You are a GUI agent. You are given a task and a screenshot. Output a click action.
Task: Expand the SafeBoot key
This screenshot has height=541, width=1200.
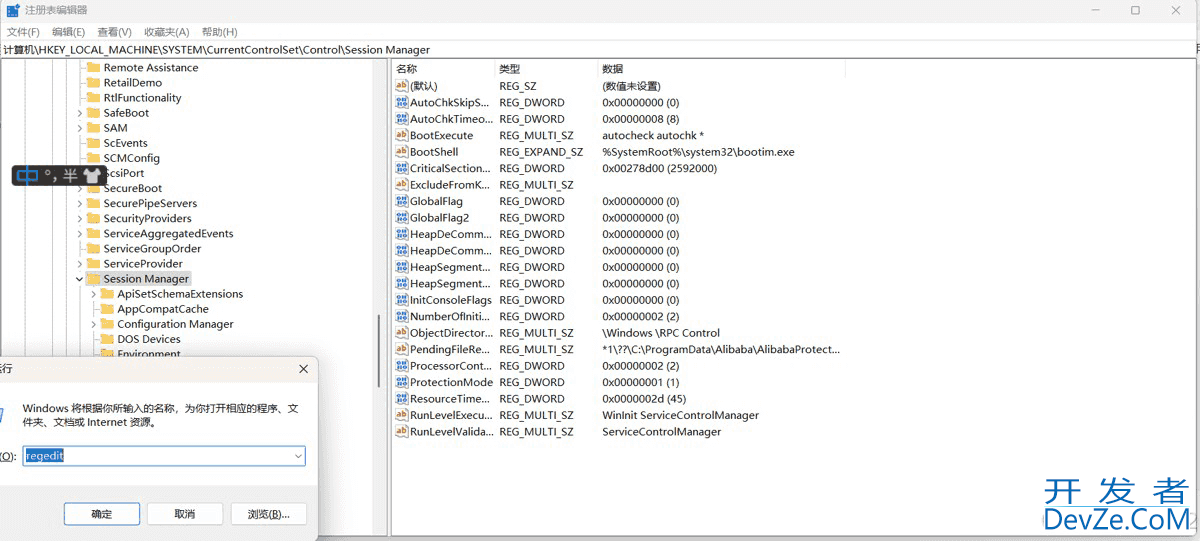click(x=80, y=113)
